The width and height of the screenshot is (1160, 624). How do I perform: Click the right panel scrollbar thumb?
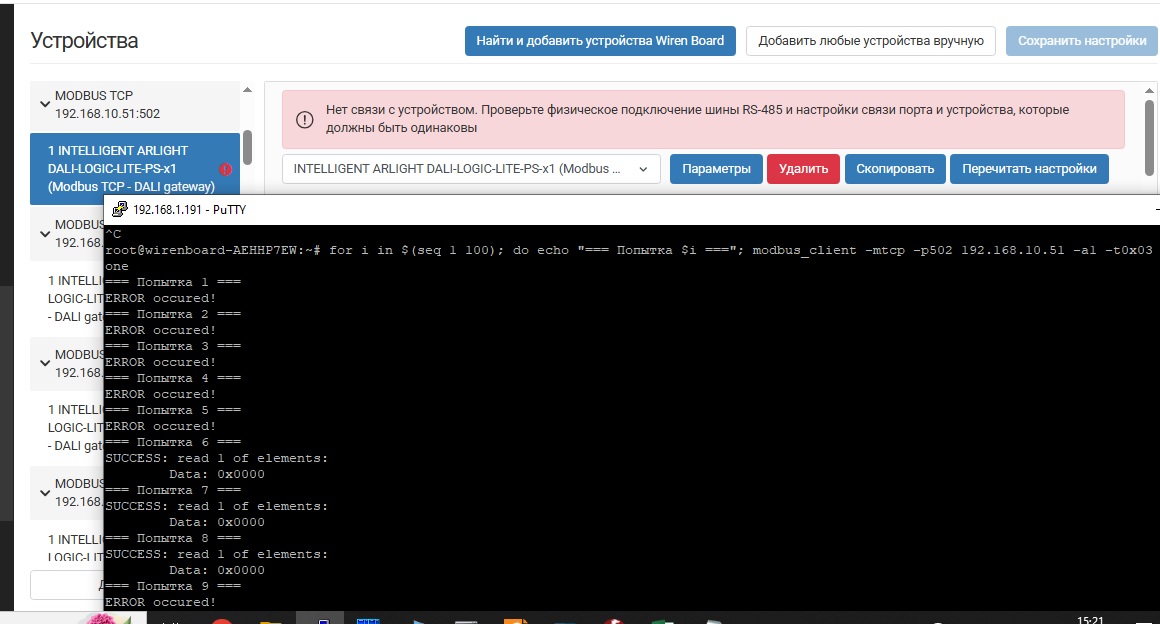[1150, 138]
